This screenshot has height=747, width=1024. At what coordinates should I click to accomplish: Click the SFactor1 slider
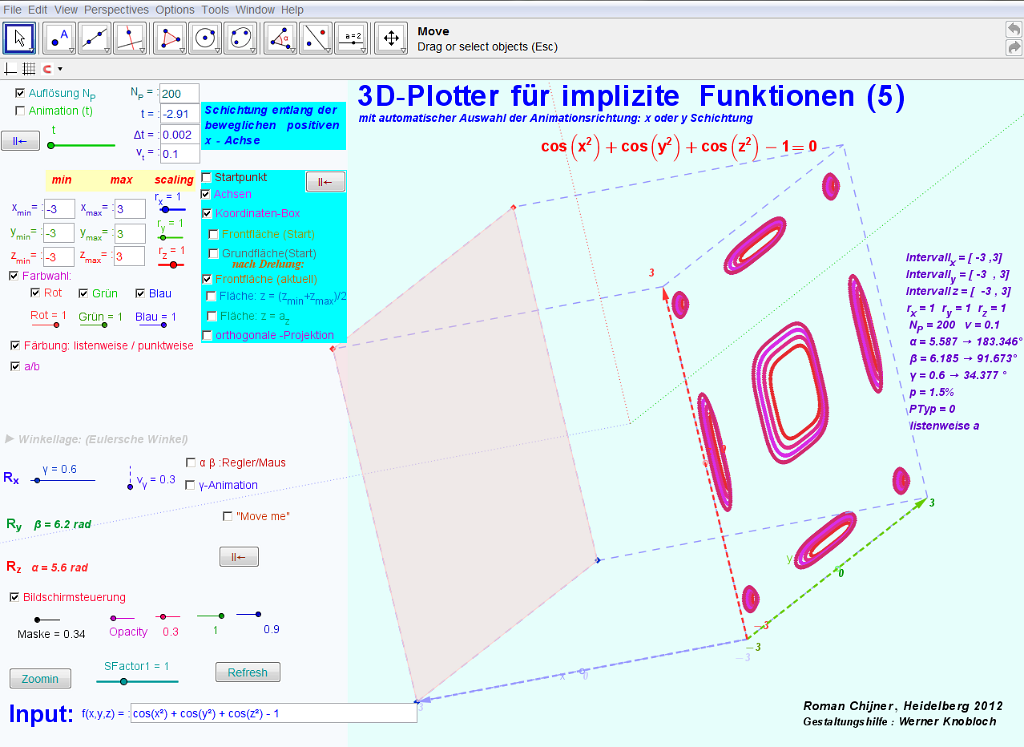point(123,681)
